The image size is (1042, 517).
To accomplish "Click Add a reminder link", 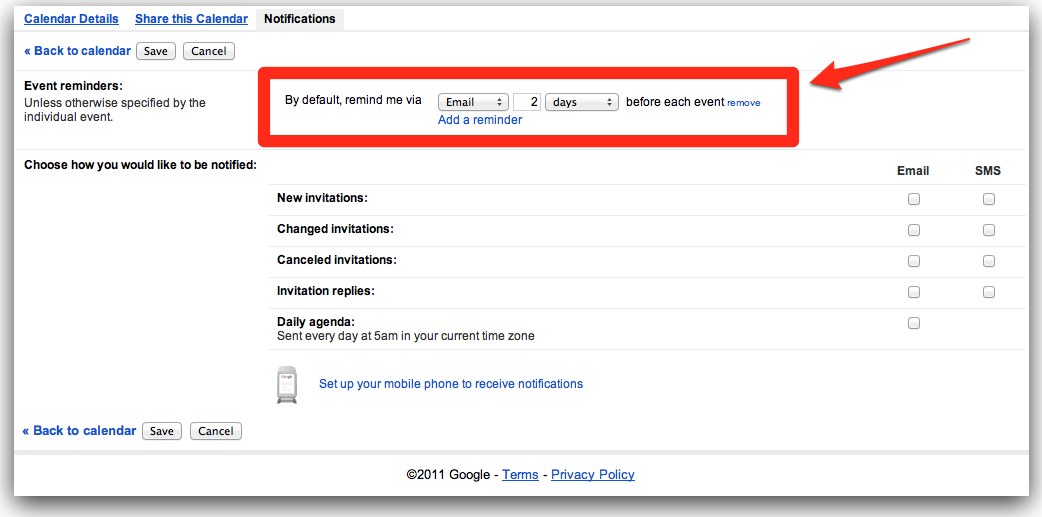I will [480, 120].
